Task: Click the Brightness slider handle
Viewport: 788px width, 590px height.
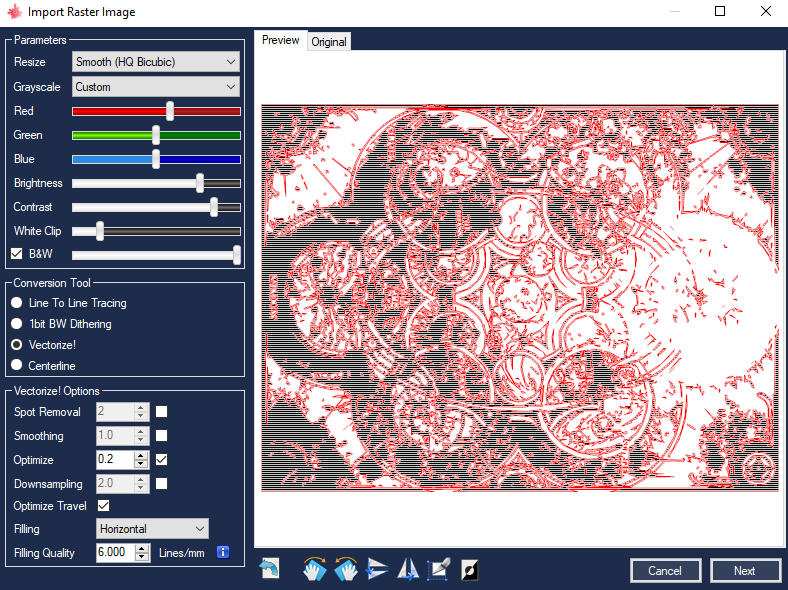Action: (x=200, y=183)
